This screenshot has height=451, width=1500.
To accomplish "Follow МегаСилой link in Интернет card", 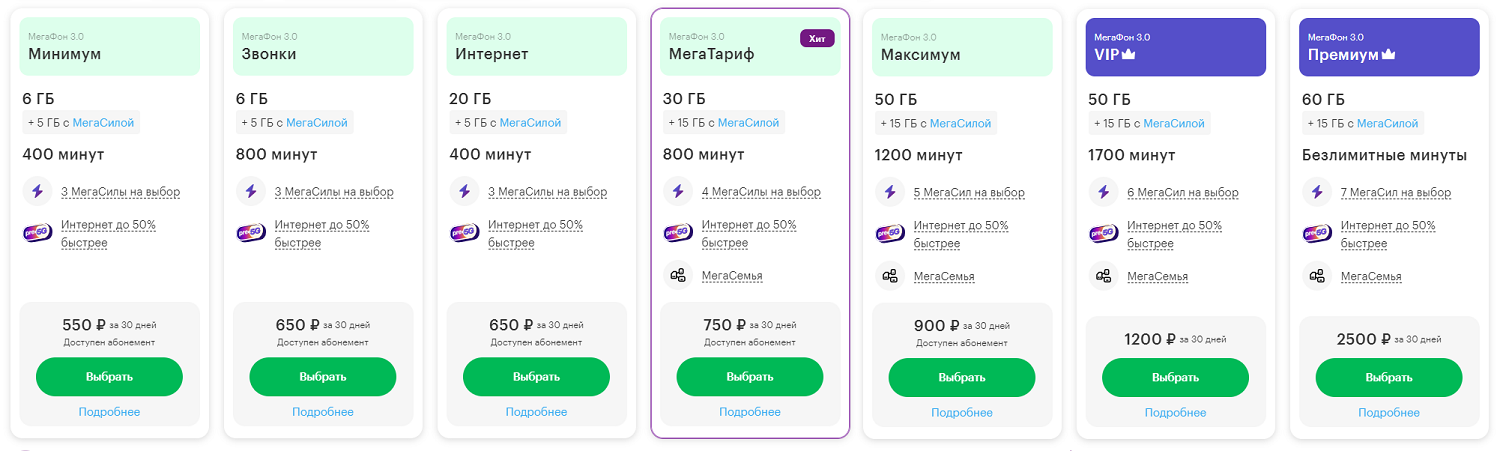I will [x=530, y=123].
